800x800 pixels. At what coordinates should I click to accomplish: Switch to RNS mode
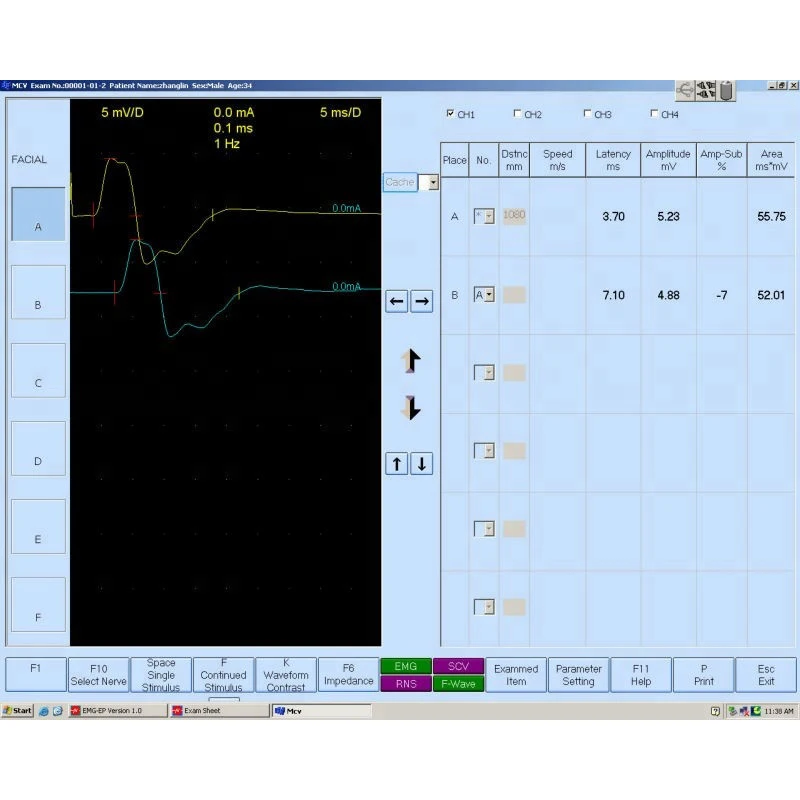pyautogui.click(x=406, y=684)
